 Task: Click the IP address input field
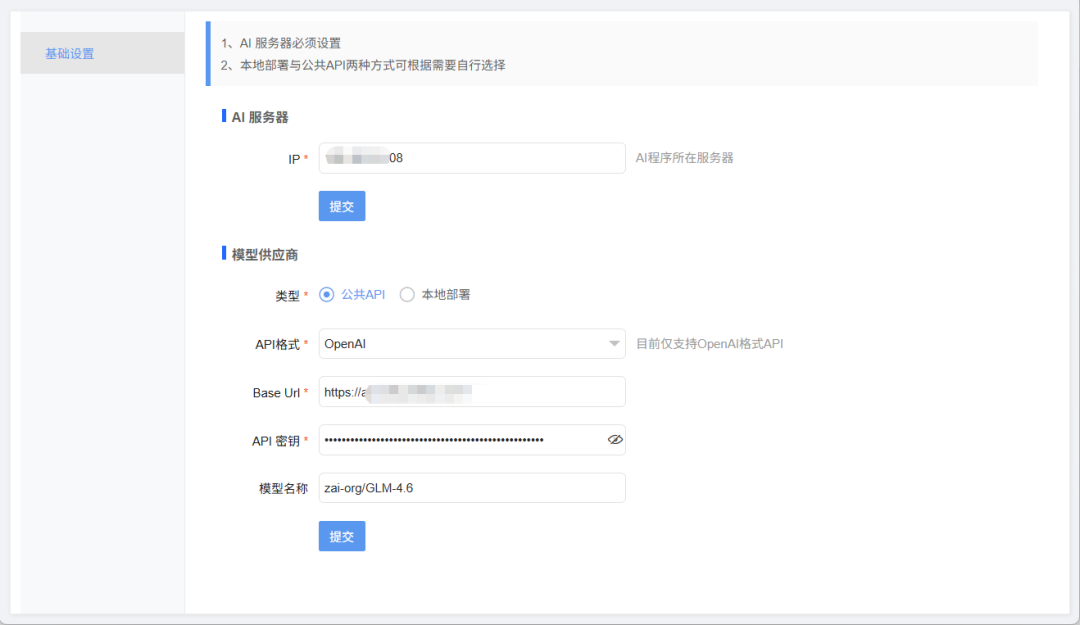tap(472, 158)
